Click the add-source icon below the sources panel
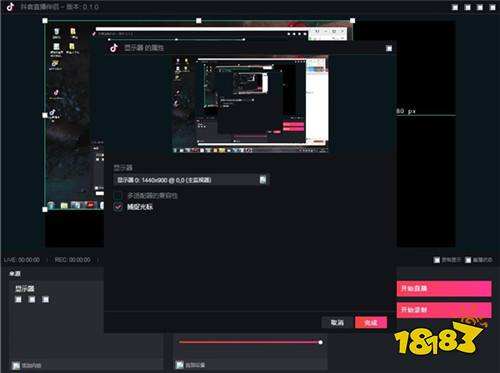This screenshot has width=500, height=373. pos(16,365)
